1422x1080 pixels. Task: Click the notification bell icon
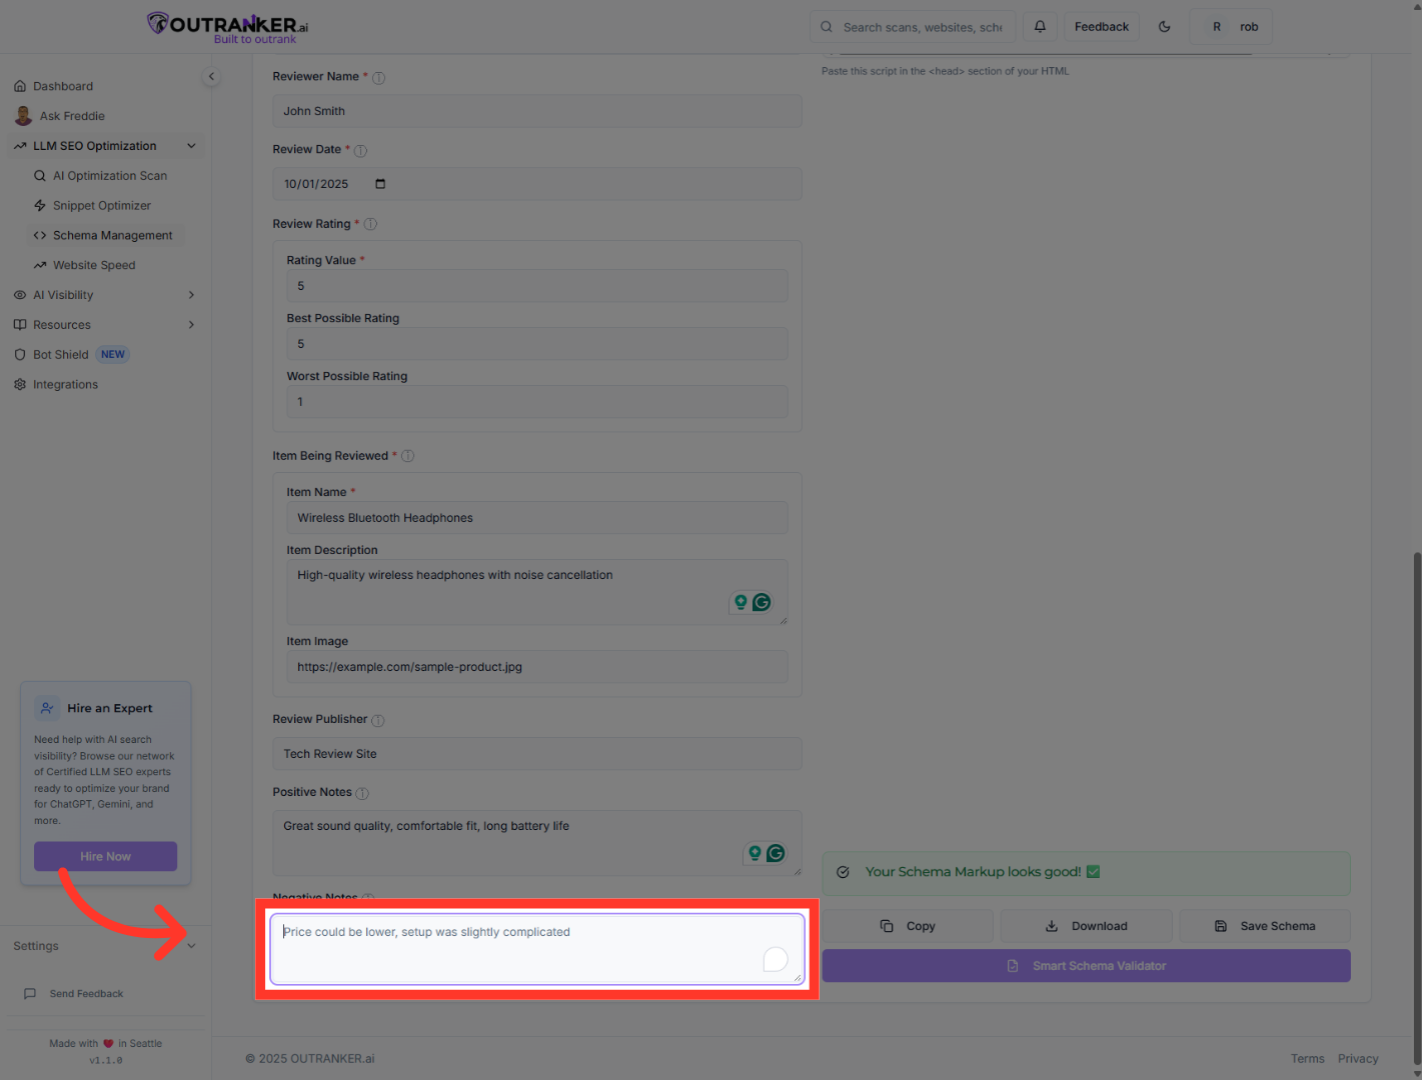[x=1040, y=27]
